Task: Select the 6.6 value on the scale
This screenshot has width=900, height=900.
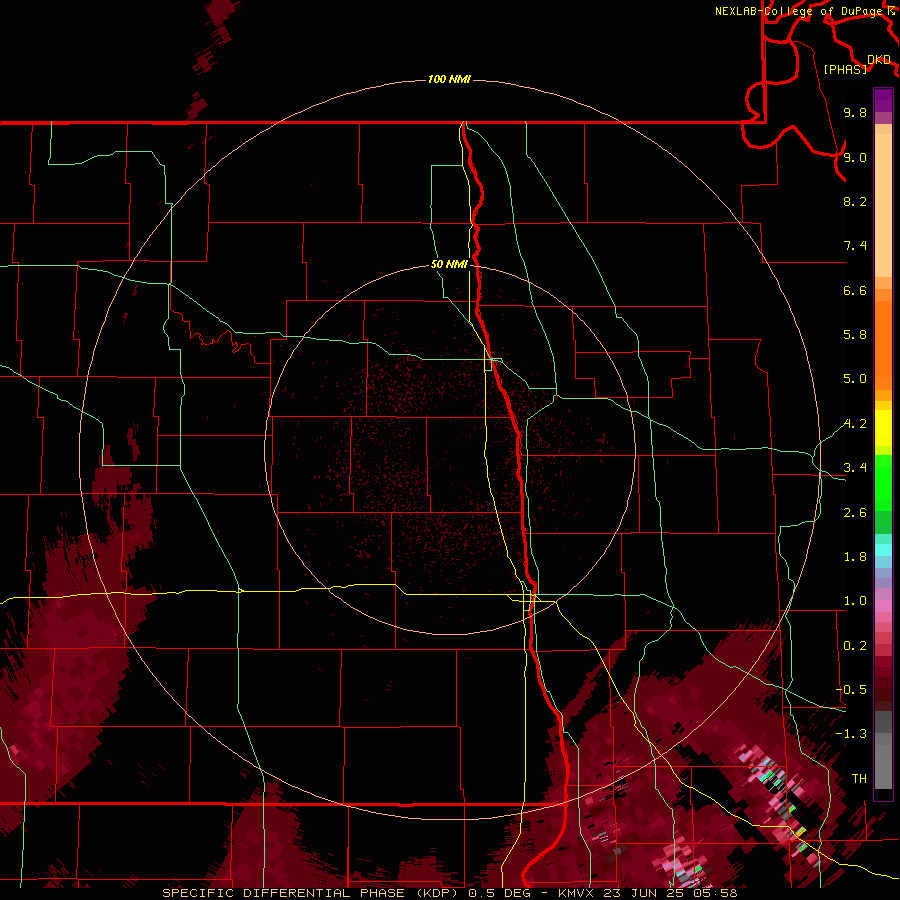Action: click(x=855, y=290)
